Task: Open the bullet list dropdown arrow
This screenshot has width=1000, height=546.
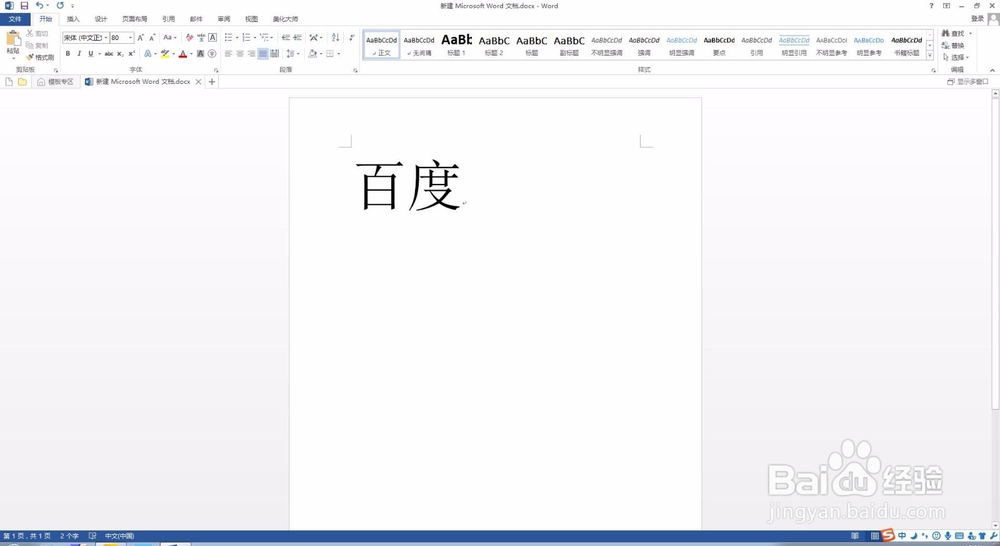Action: pyautogui.click(x=237, y=38)
